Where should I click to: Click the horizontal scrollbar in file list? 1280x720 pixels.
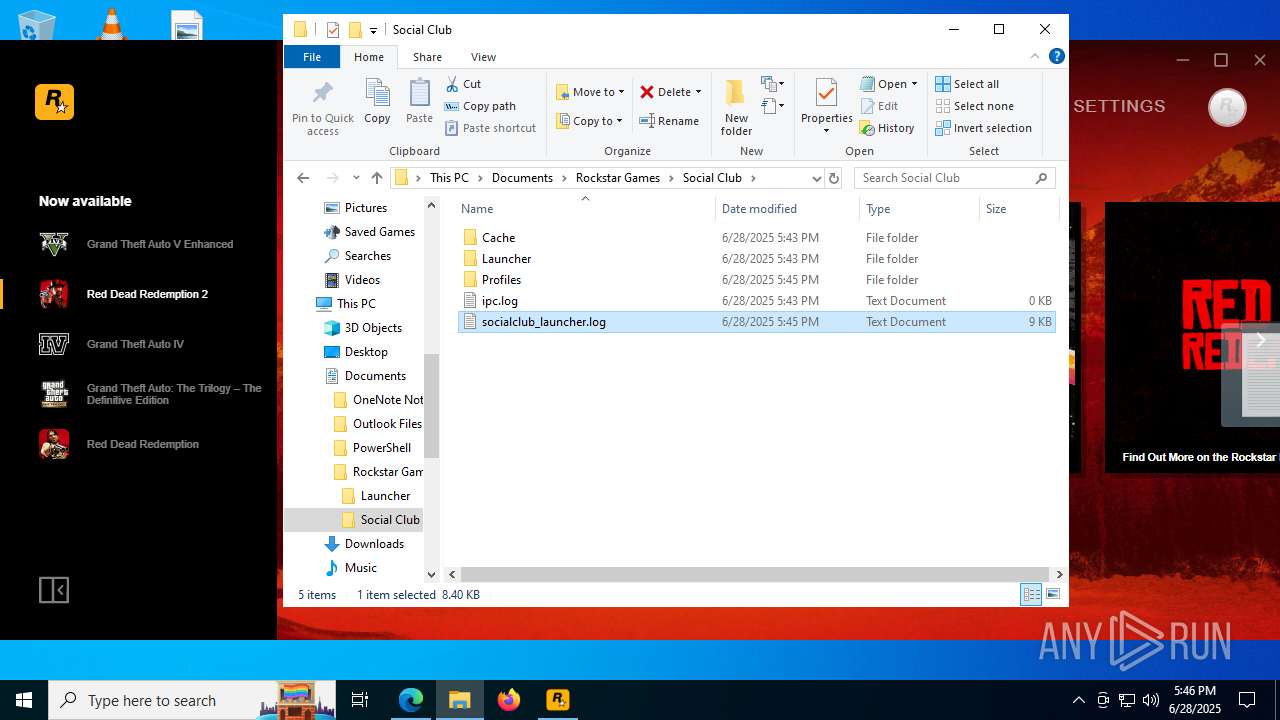point(755,575)
